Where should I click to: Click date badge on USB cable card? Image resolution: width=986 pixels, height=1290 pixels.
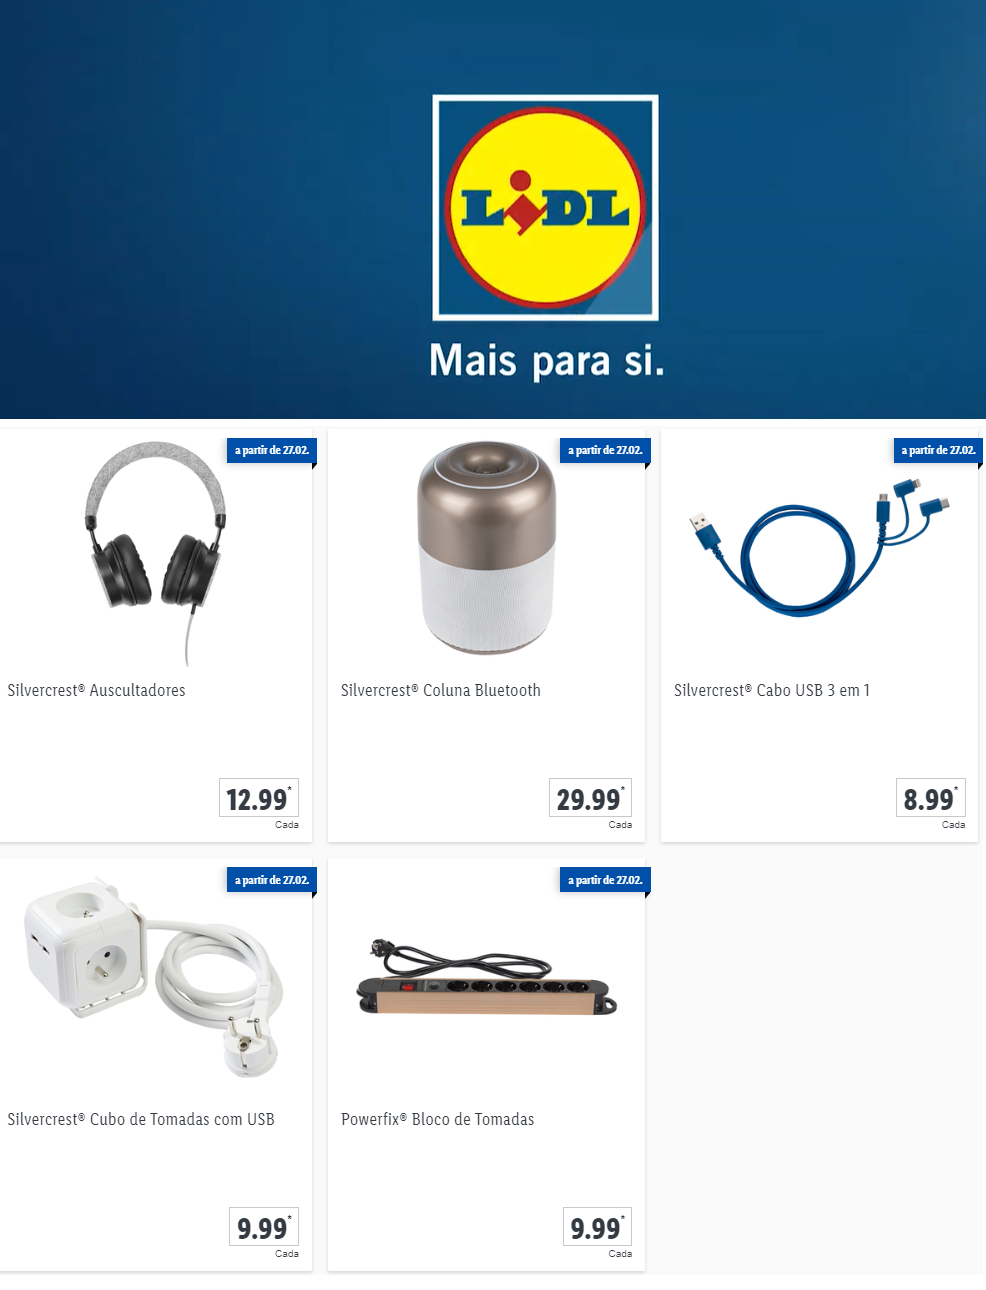938,450
